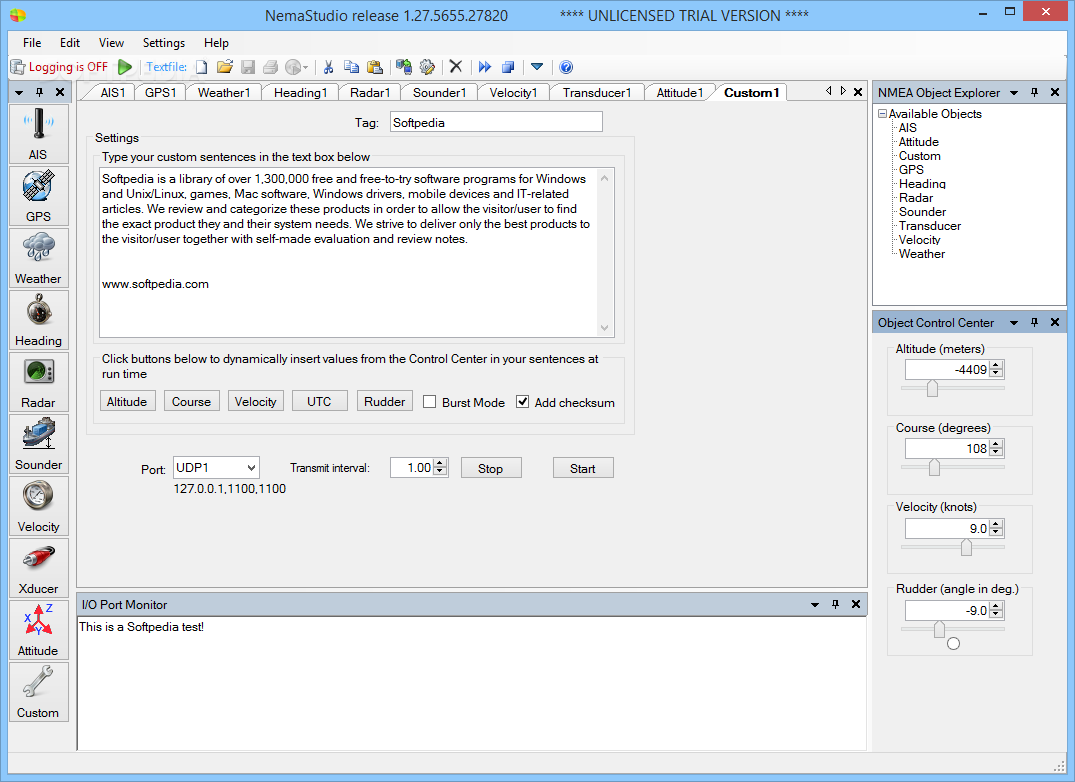Enable the Burst Mode checkbox

click(x=430, y=402)
